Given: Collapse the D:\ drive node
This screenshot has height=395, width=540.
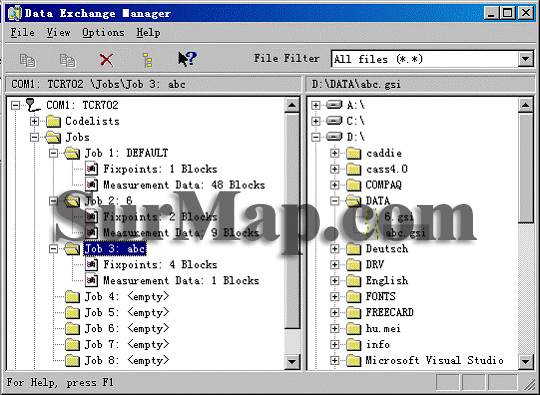Looking at the screenshot, I should (x=315, y=137).
